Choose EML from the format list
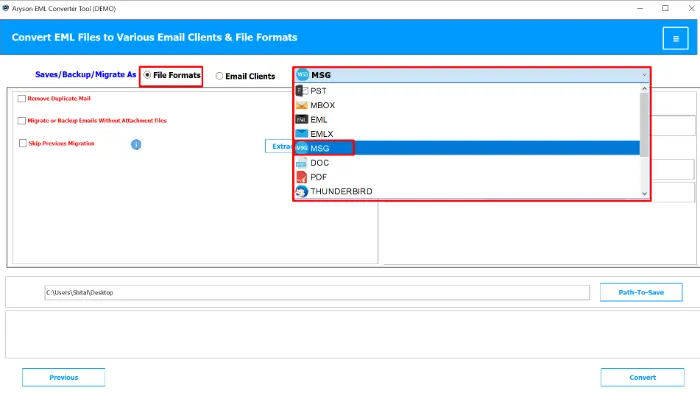Viewport: 700px width, 396px height. tap(467, 120)
